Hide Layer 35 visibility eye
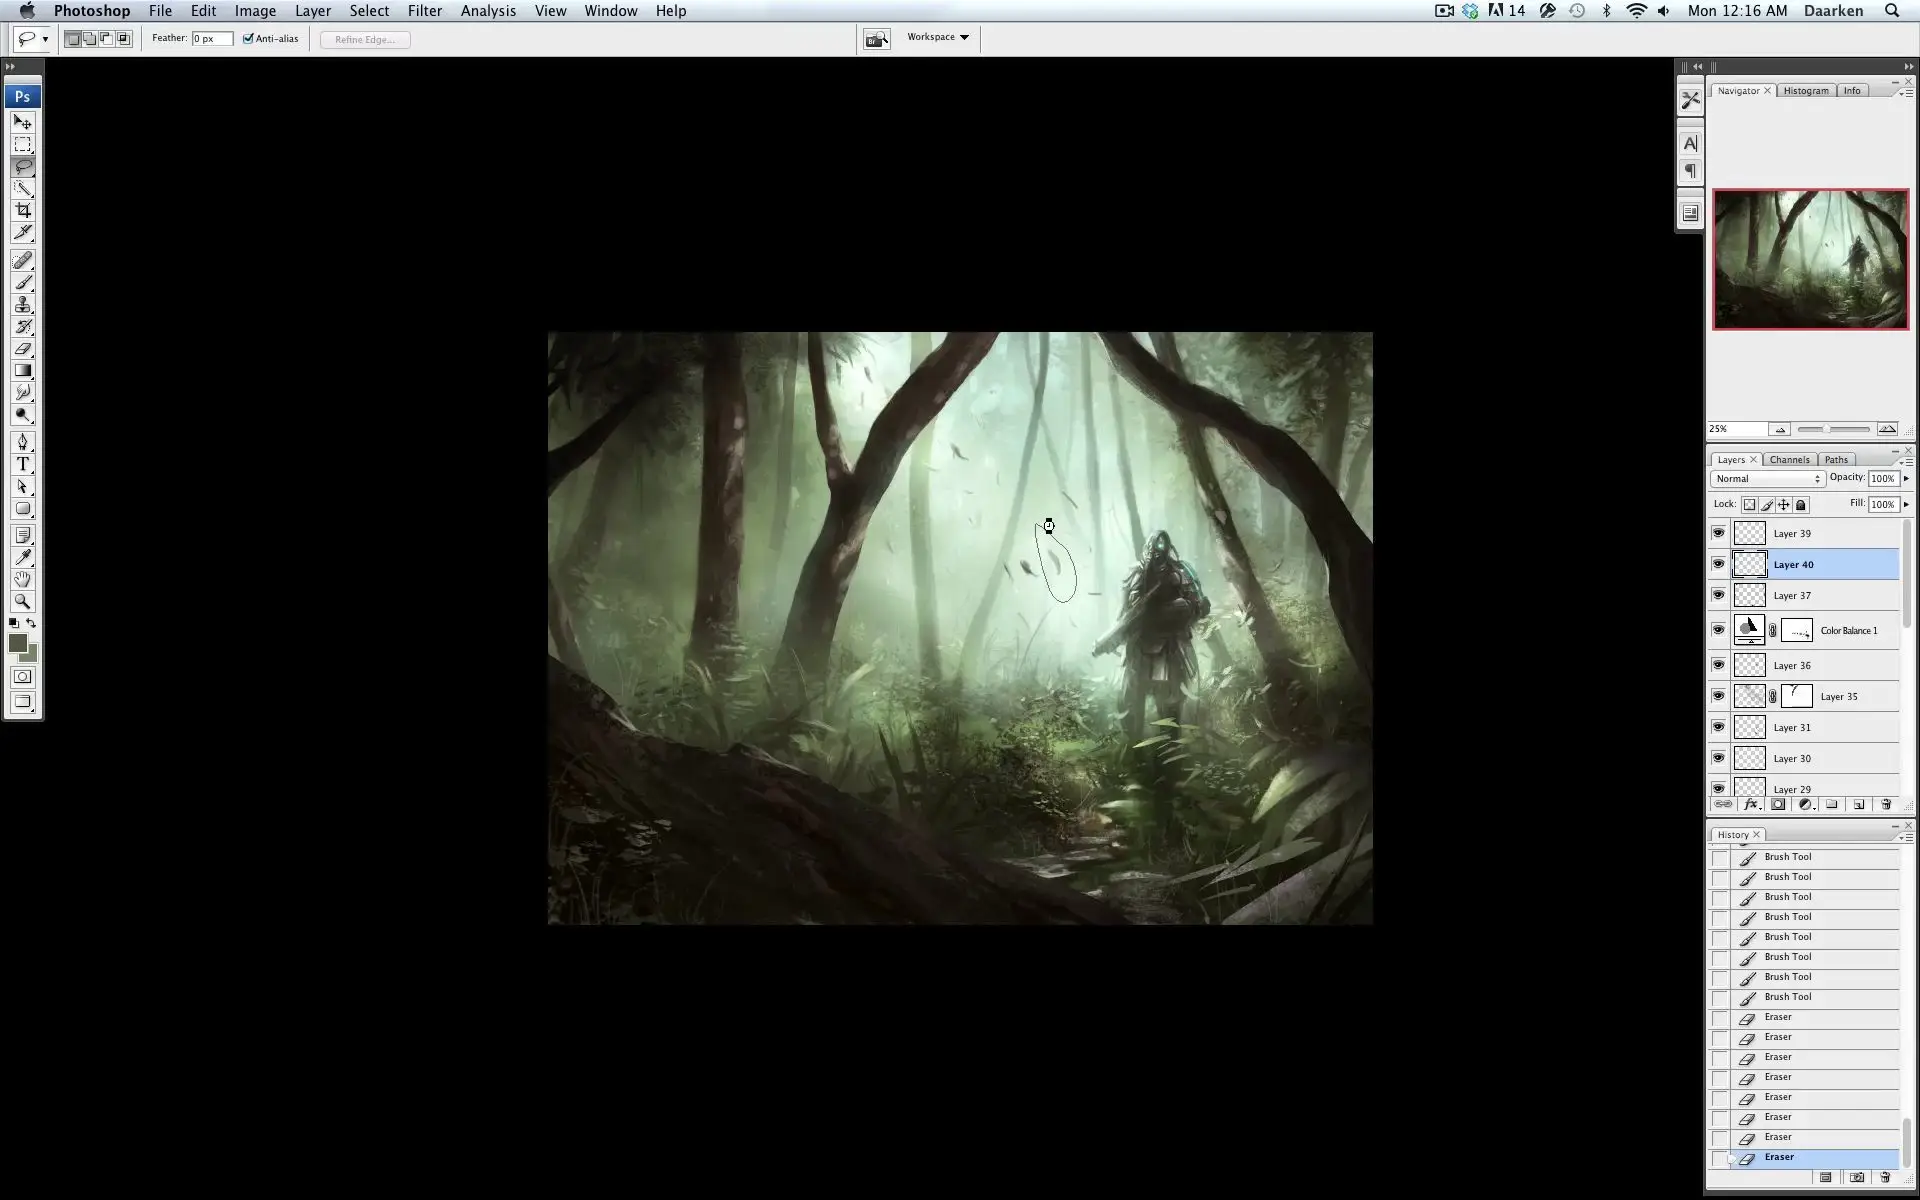Screen dimensions: 1920x1200 1718,696
